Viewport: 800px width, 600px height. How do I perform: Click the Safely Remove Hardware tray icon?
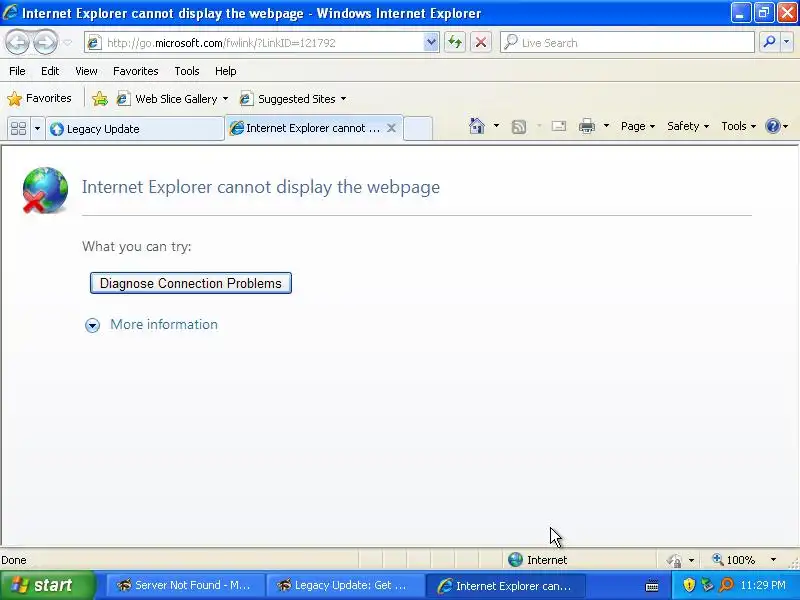(707, 585)
